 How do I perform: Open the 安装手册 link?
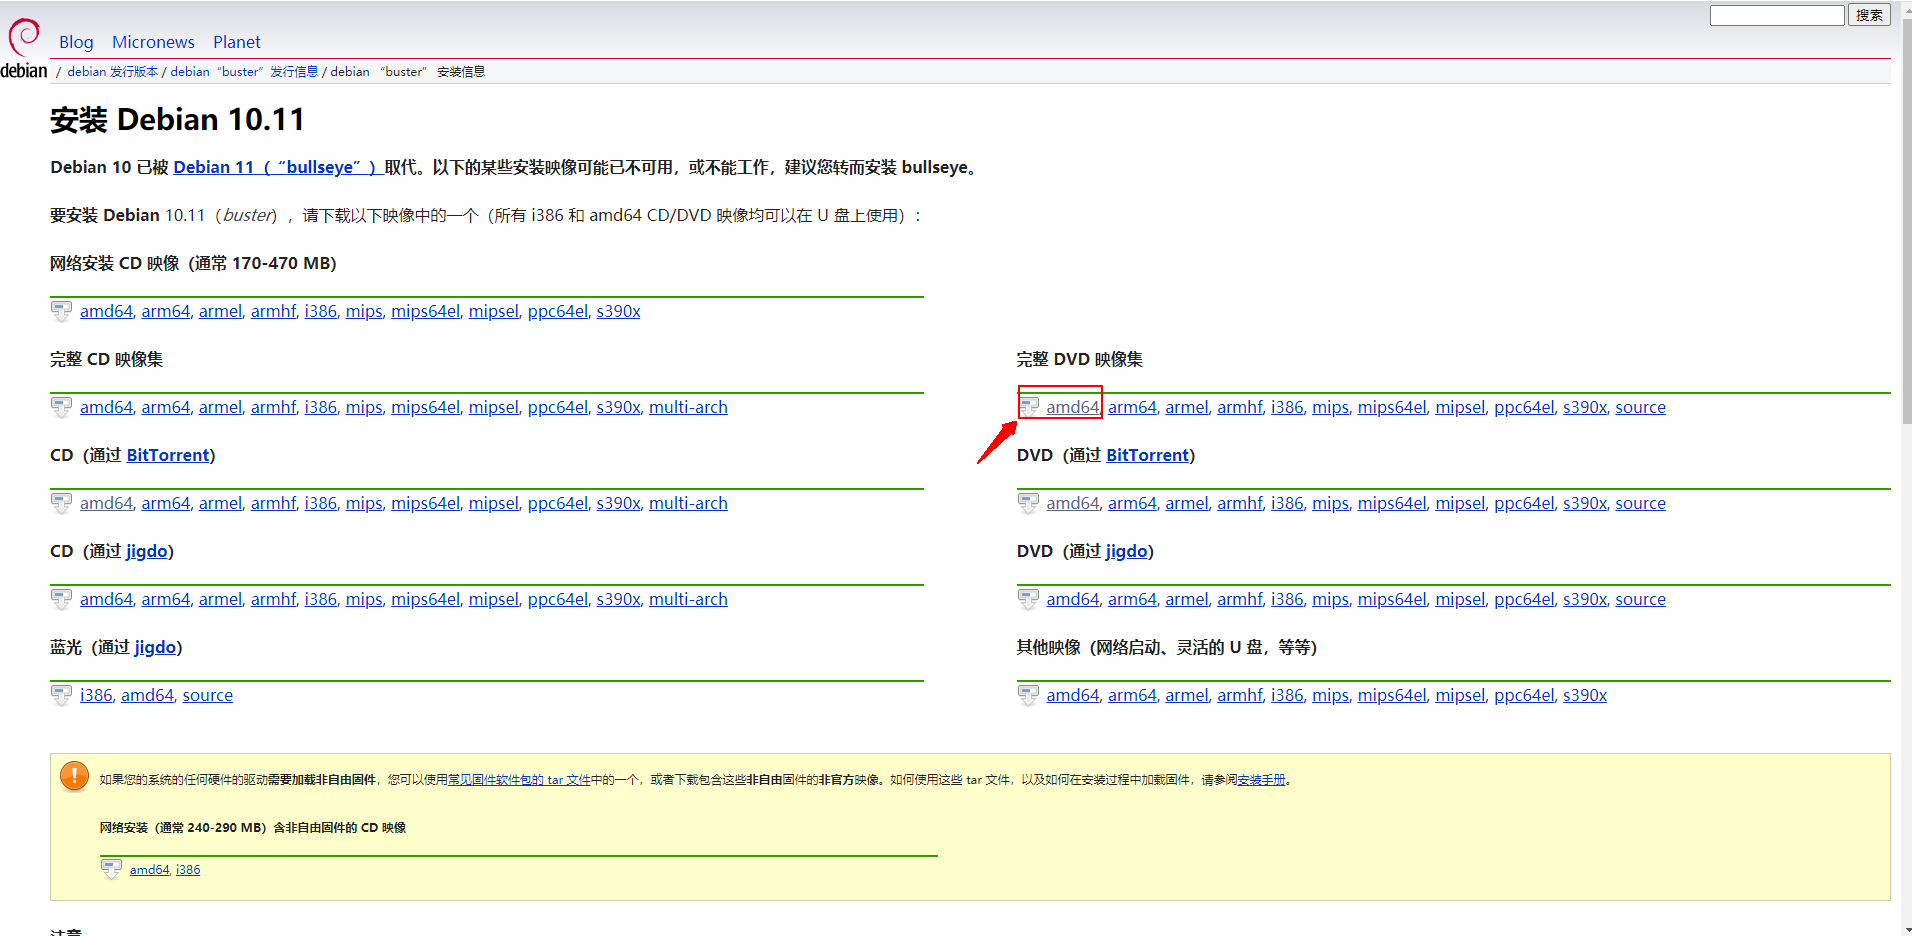pyautogui.click(x=1261, y=780)
